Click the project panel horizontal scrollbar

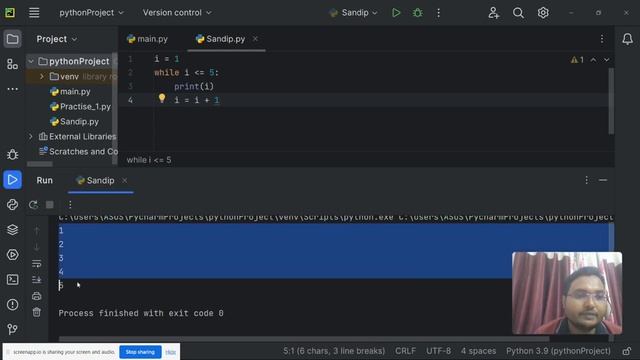(x=40, y=164)
